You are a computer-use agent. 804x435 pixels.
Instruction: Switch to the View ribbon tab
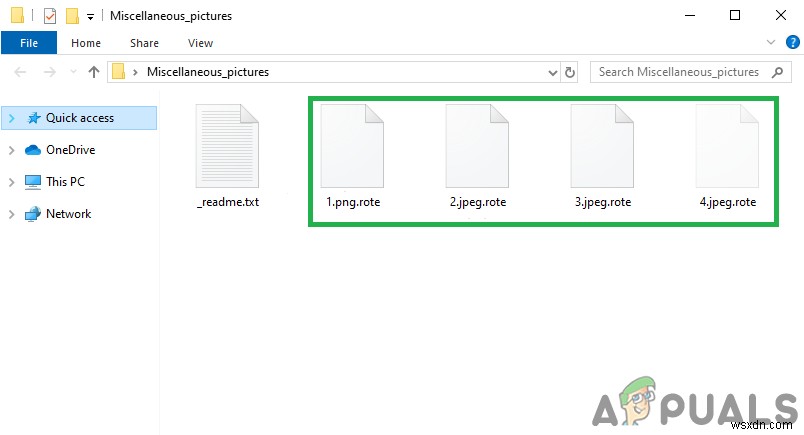(200, 43)
